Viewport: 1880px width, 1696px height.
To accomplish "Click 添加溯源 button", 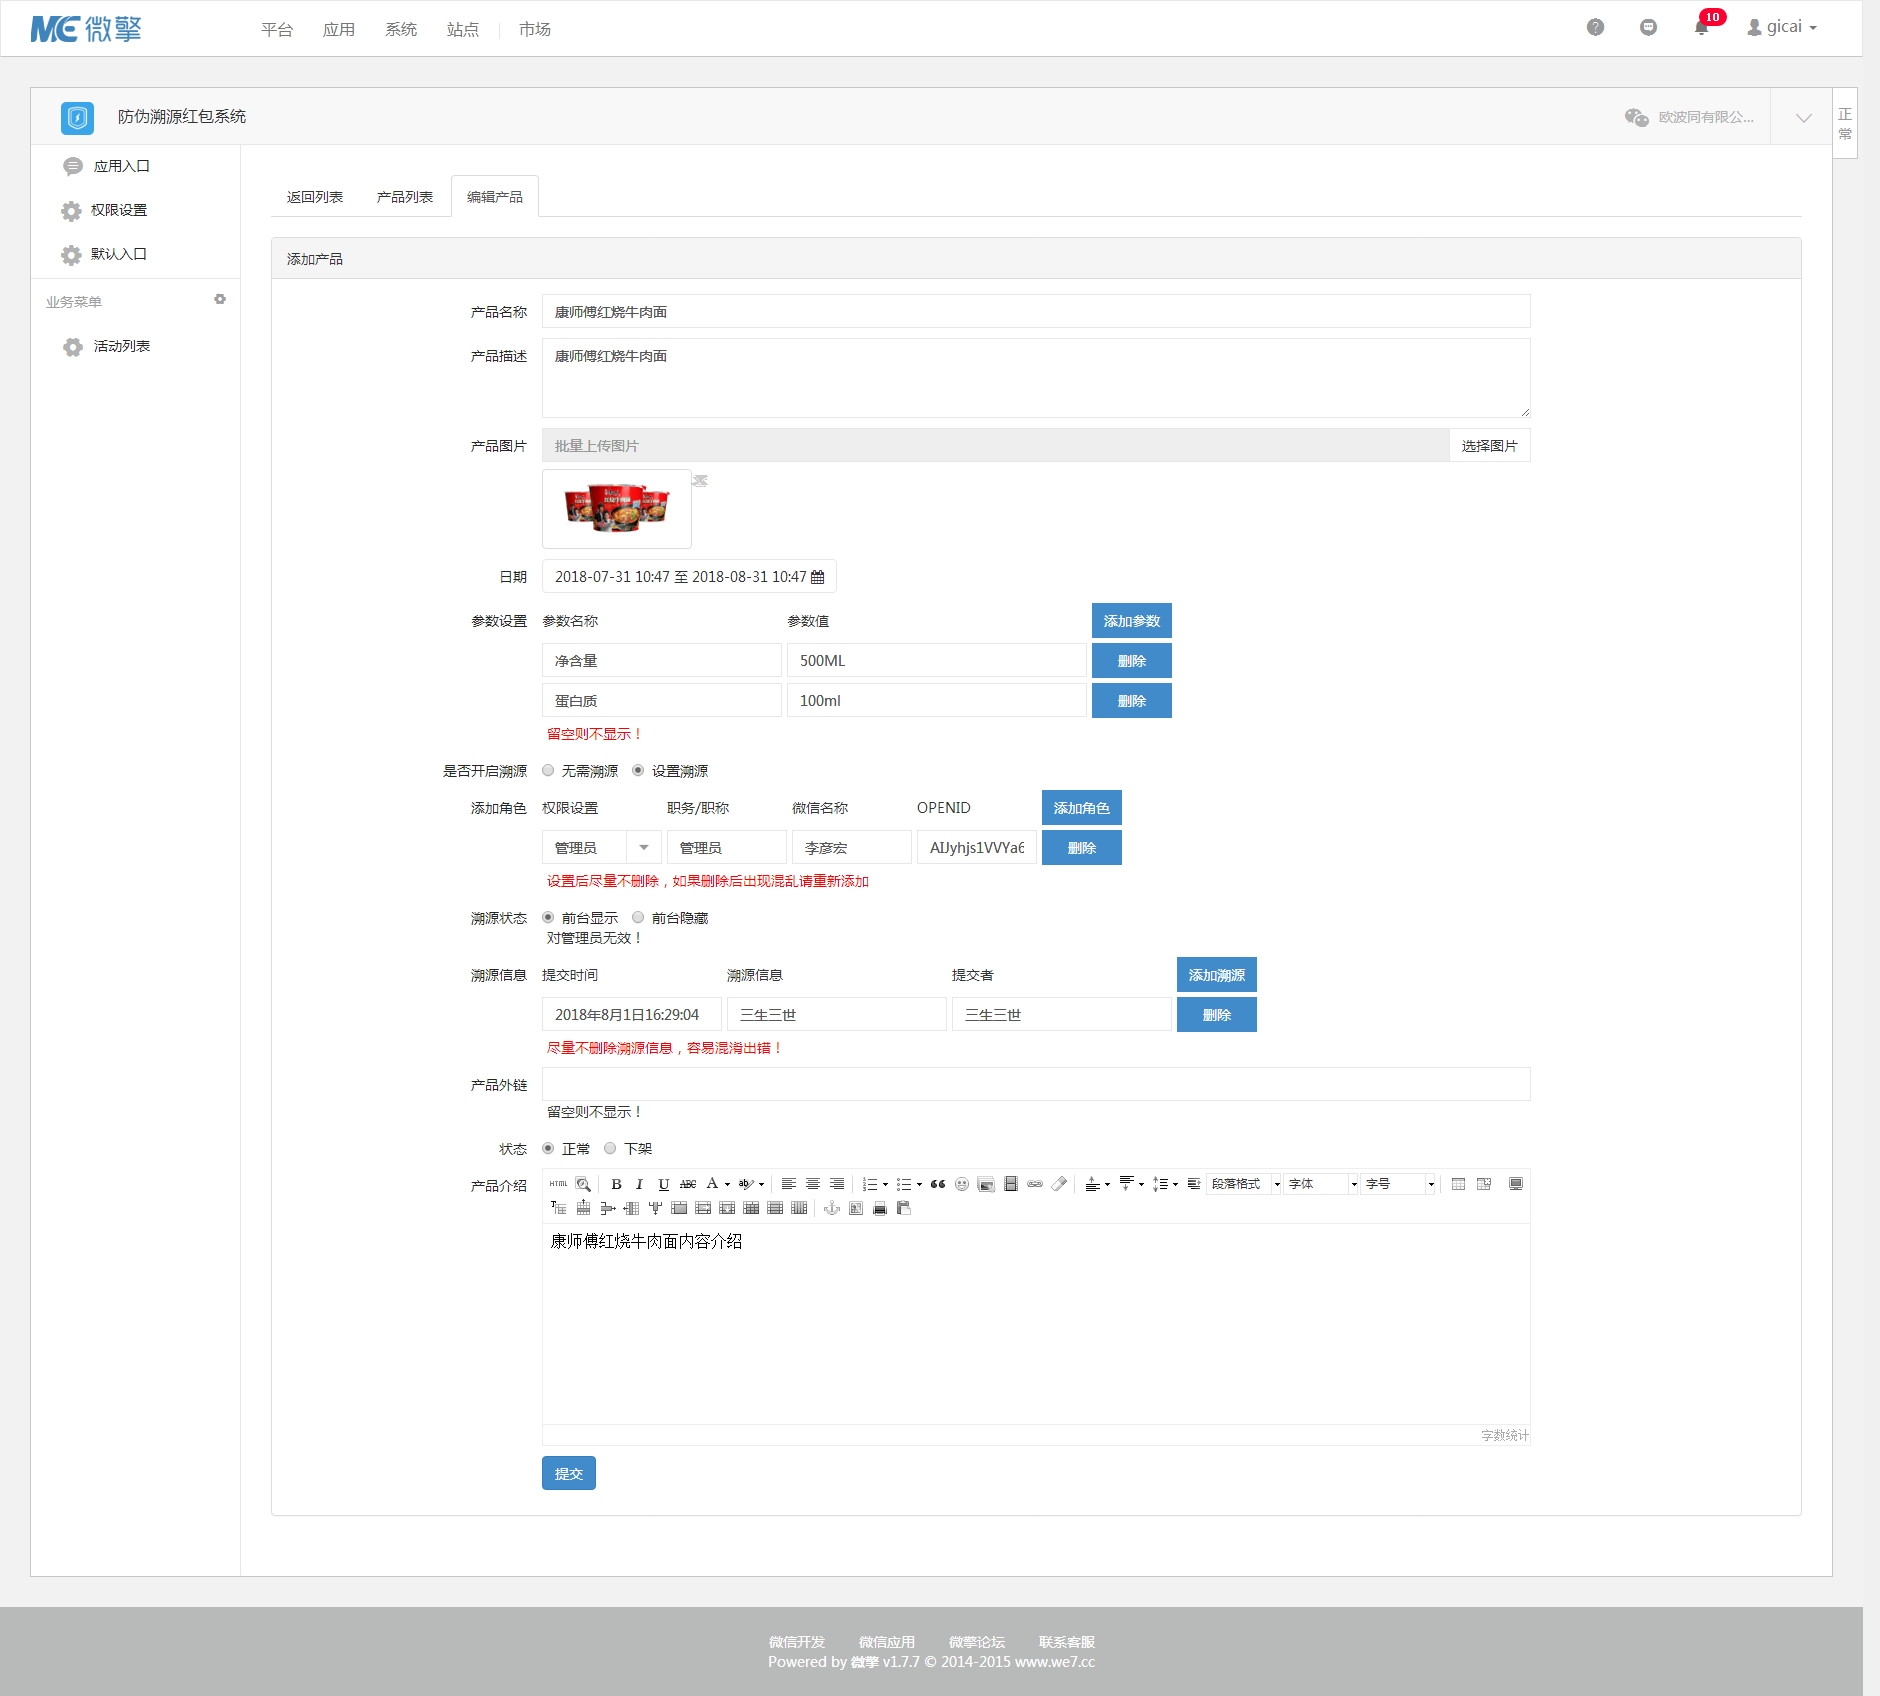I will [x=1217, y=974].
